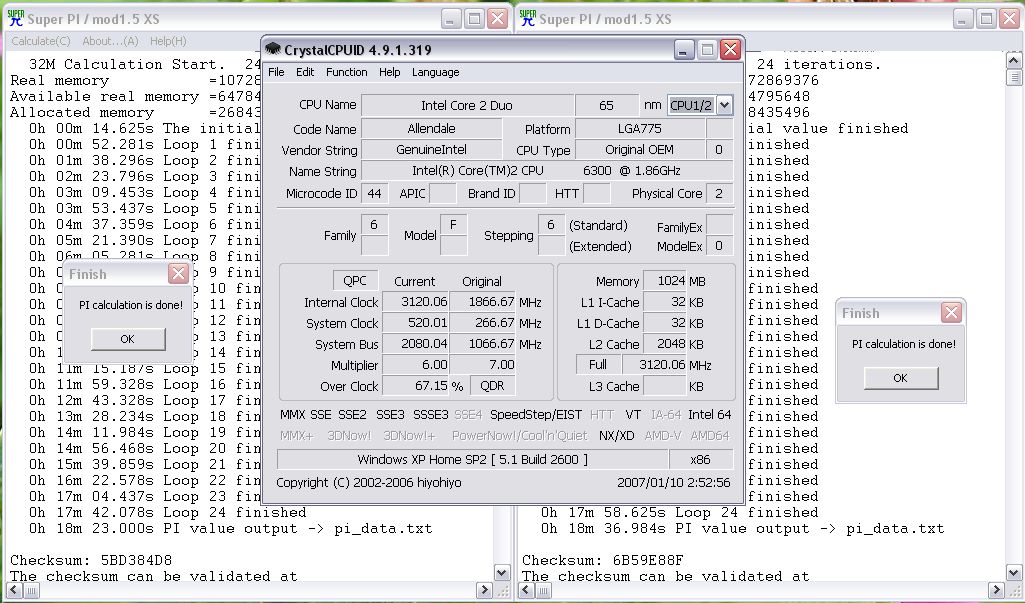Open About...(A) menu in left Super PI
1025x603 pixels.
[110, 41]
